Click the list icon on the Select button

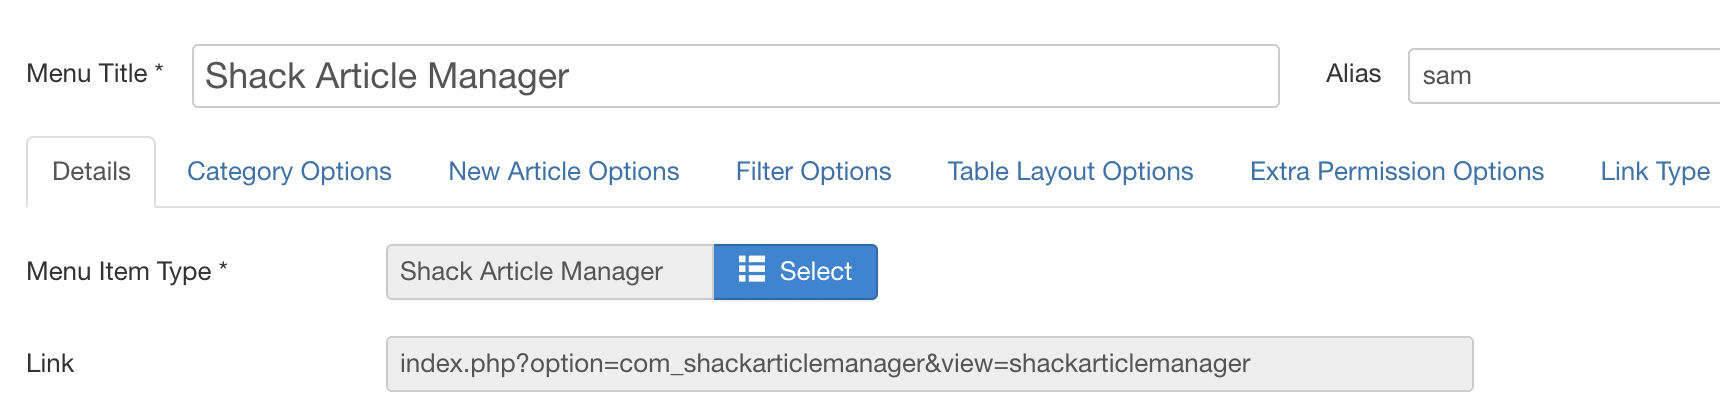[x=752, y=270]
